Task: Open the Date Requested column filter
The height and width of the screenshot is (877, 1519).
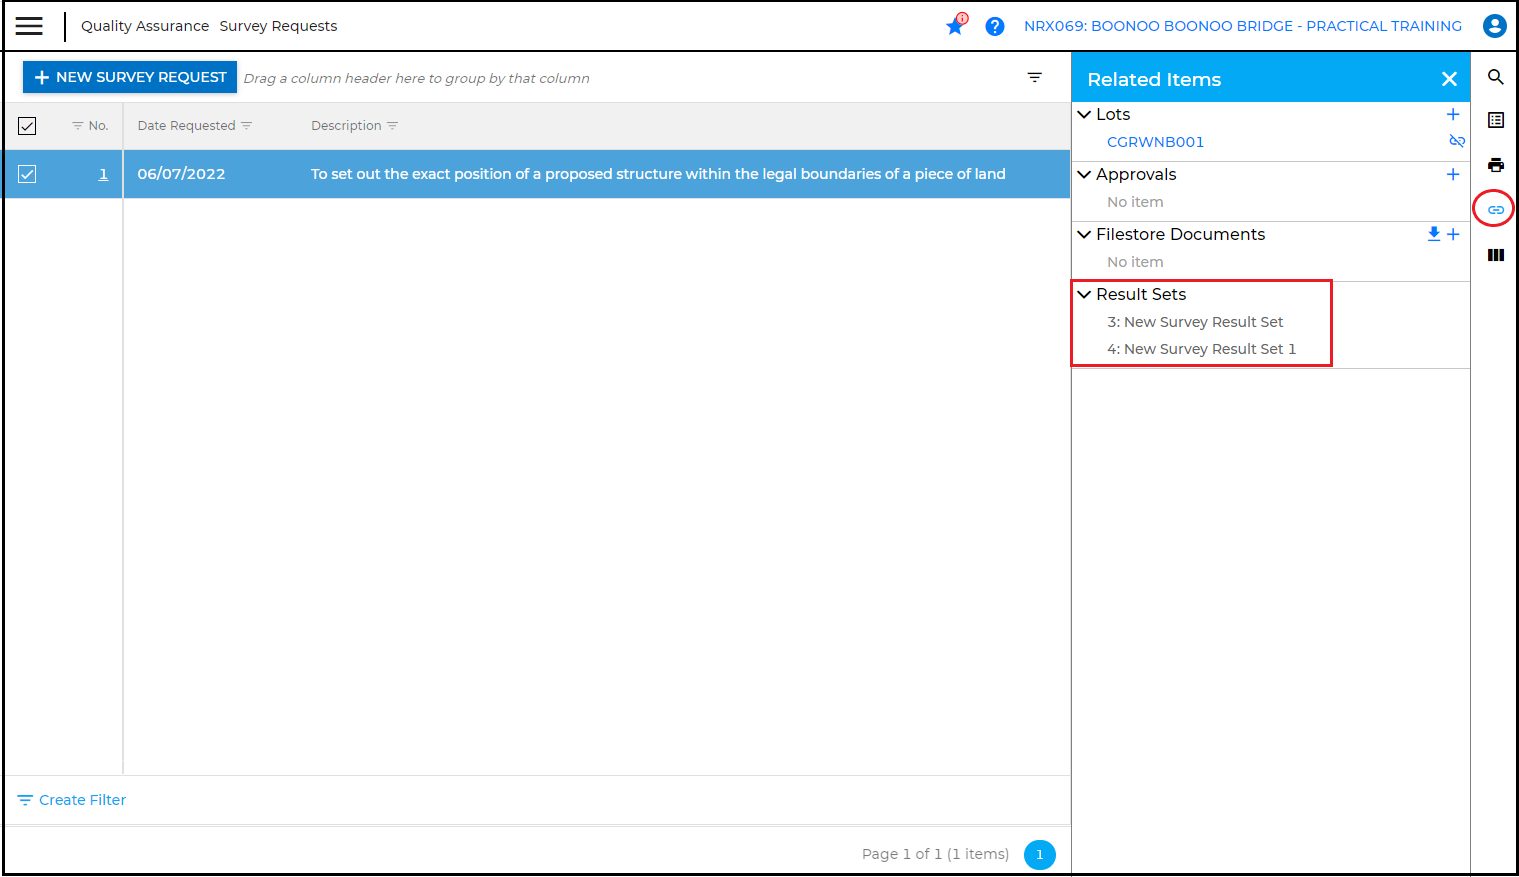Action: [x=247, y=126]
